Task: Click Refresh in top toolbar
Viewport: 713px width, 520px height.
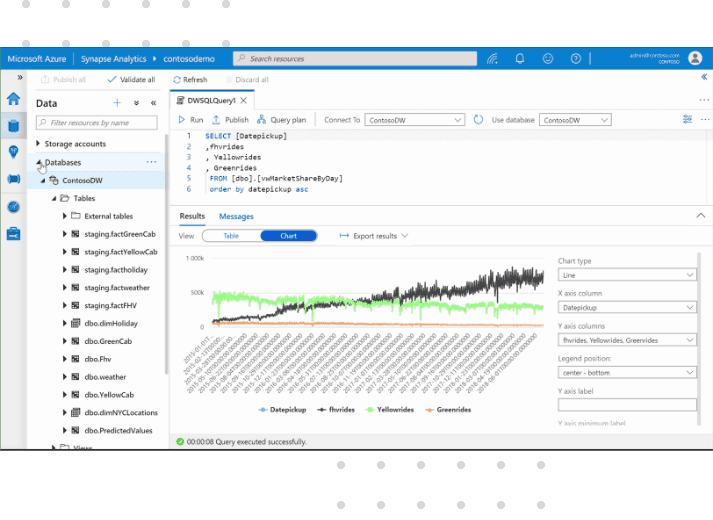Action: (190, 80)
